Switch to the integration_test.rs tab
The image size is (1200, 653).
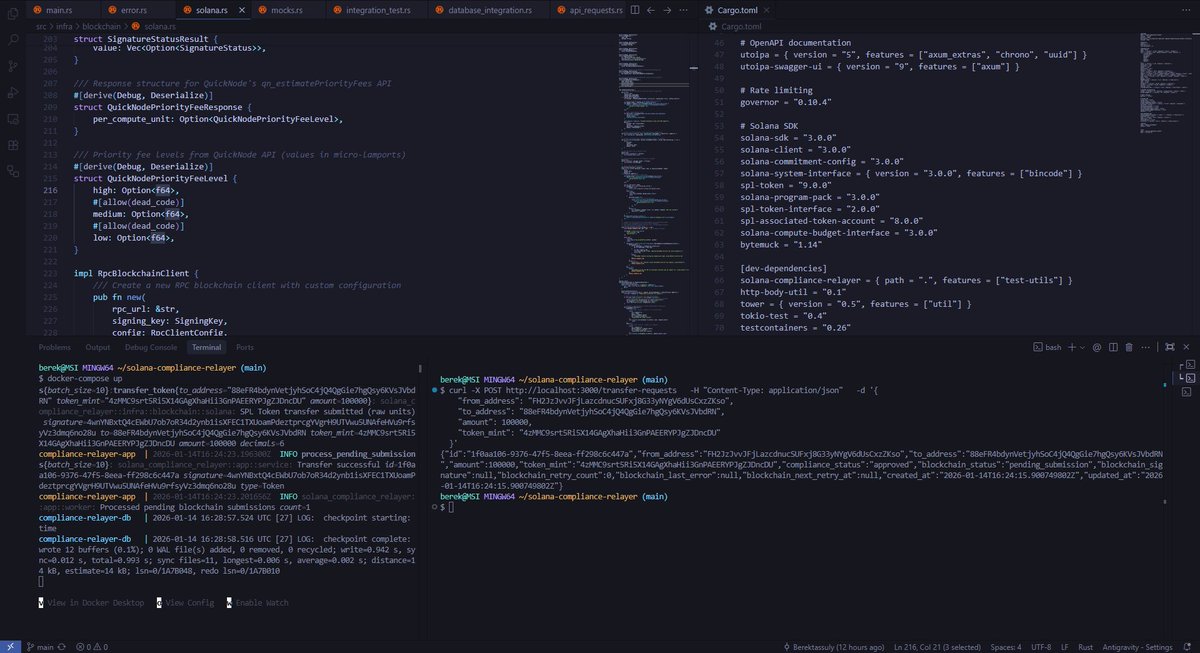click(375, 9)
